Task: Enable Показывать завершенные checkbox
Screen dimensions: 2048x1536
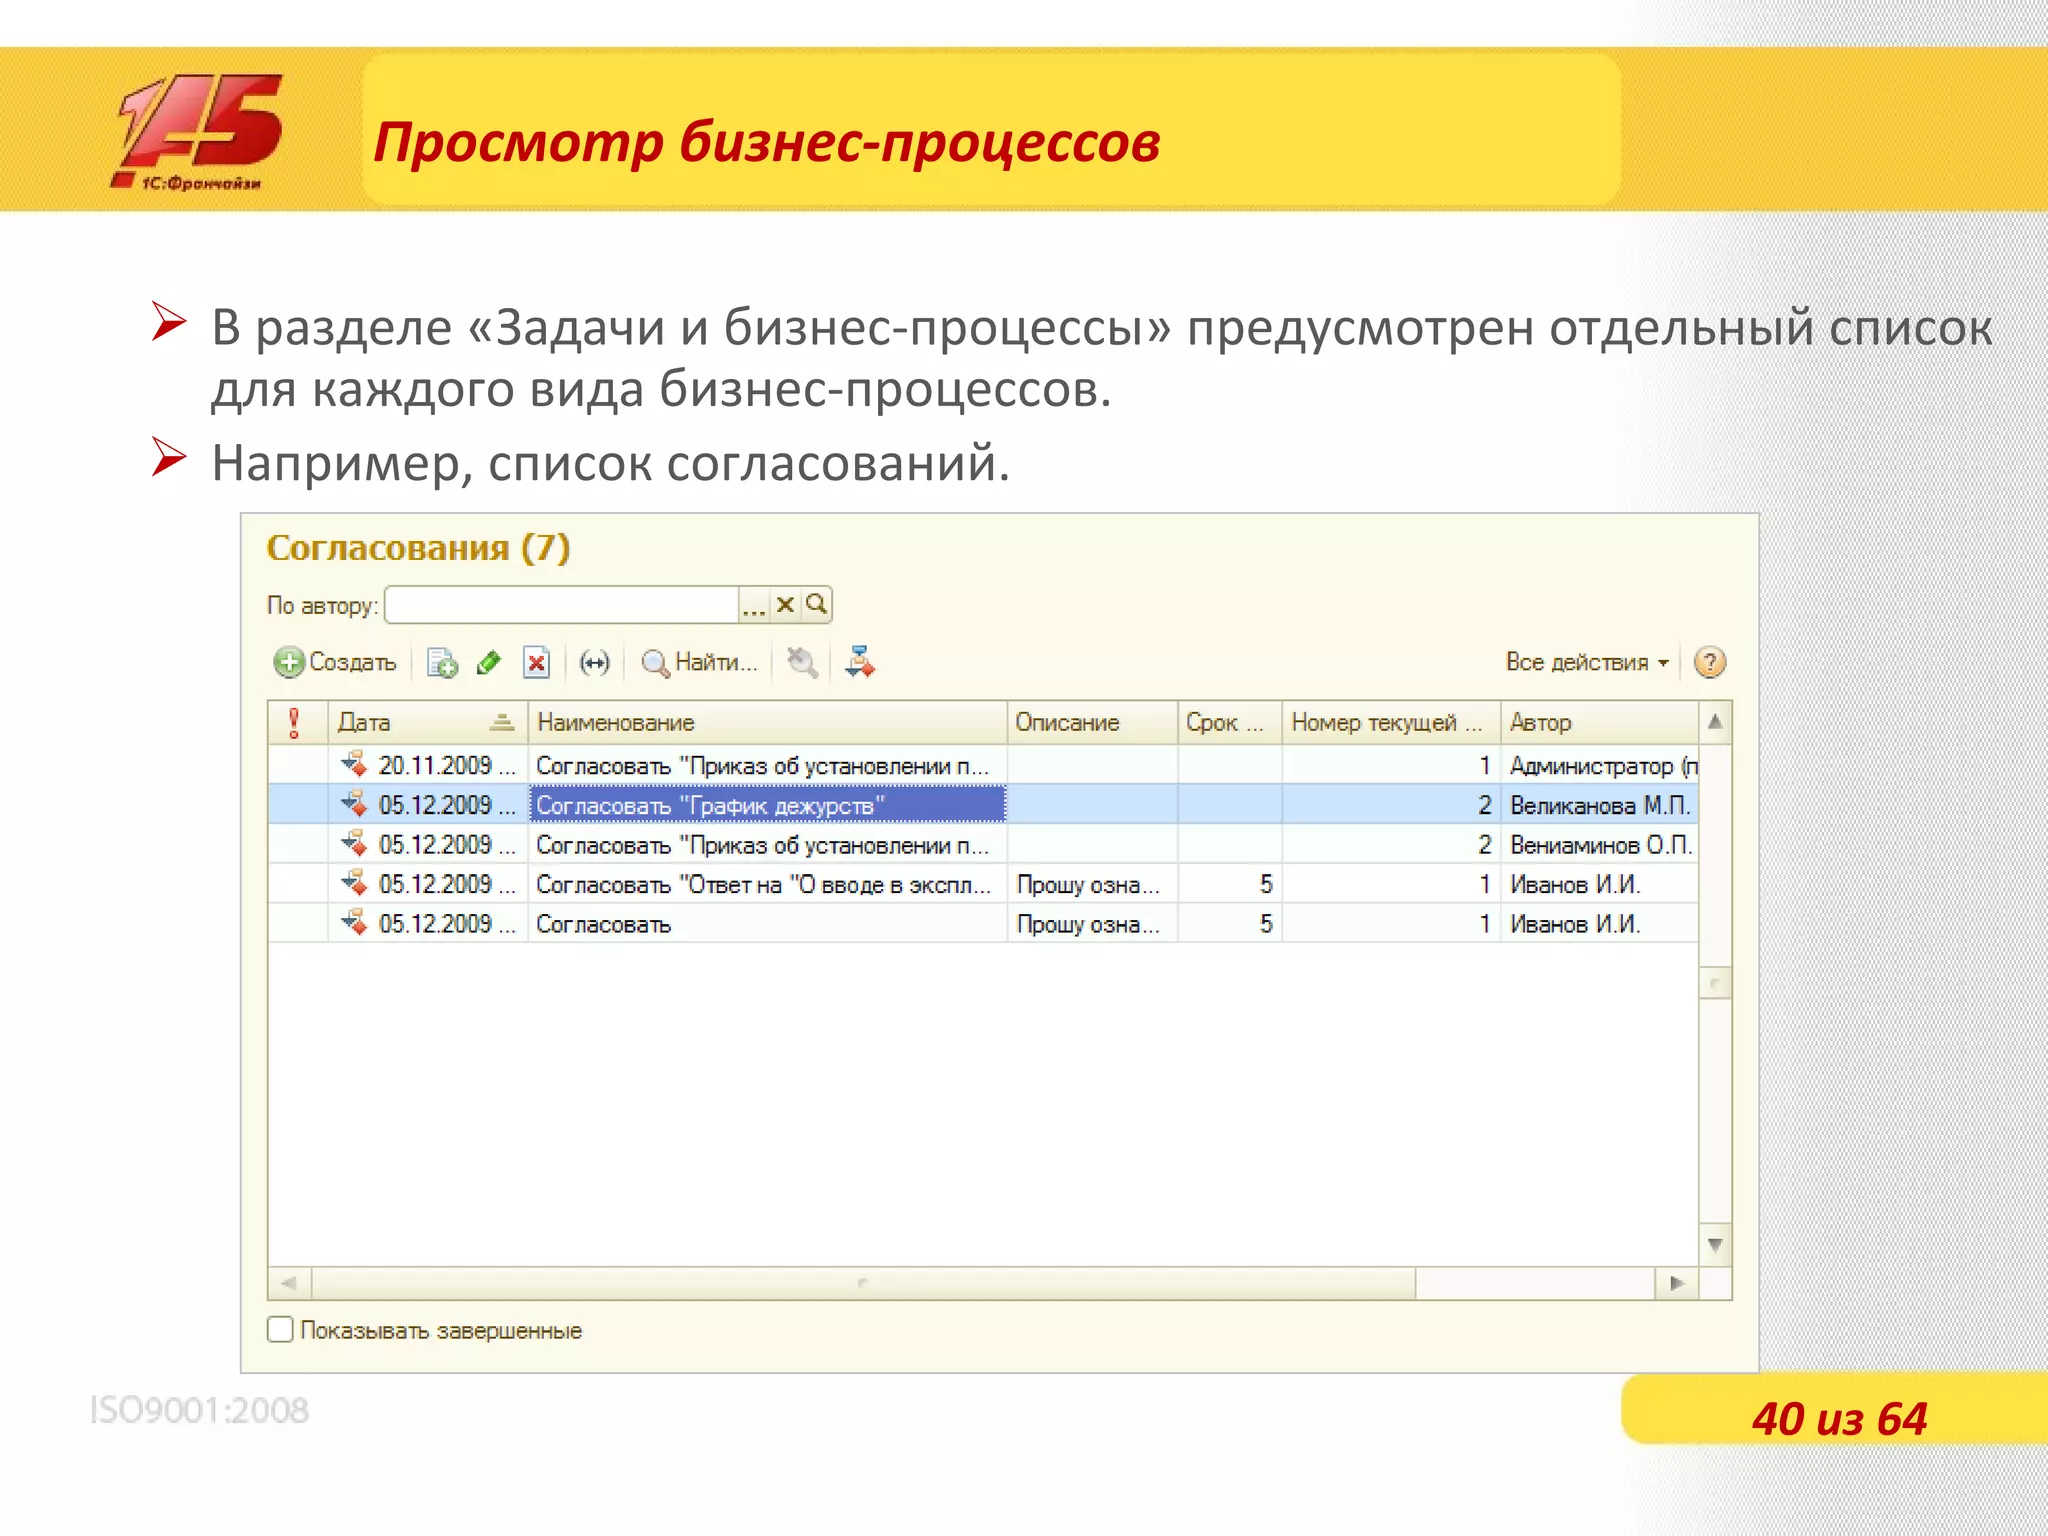Action: click(x=281, y=1329)
